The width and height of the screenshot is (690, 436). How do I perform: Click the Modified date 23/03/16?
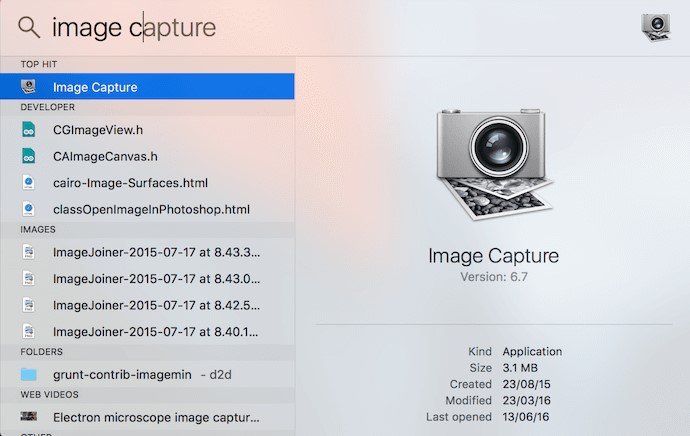tap(526, 400)
